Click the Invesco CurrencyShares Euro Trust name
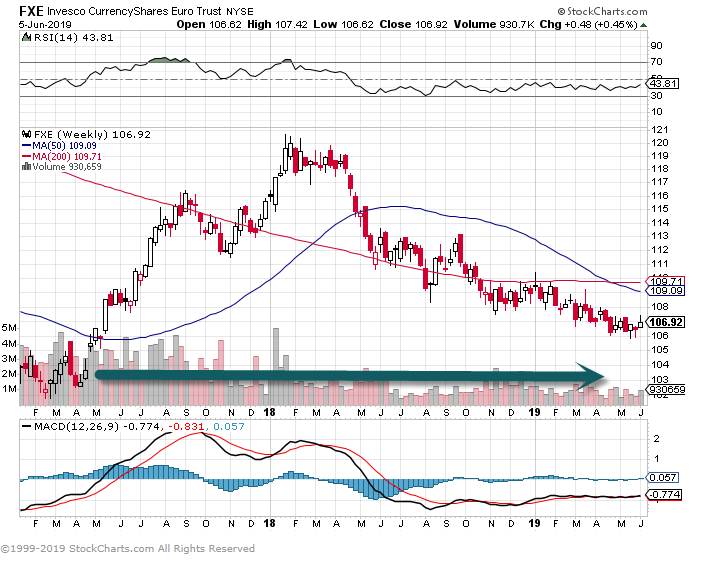 pyautogui.click(x=134, y=11)
